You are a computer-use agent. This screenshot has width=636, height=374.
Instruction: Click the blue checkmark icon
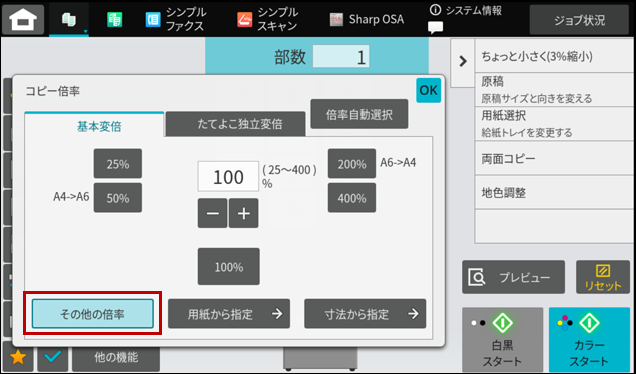coord(53,357)
